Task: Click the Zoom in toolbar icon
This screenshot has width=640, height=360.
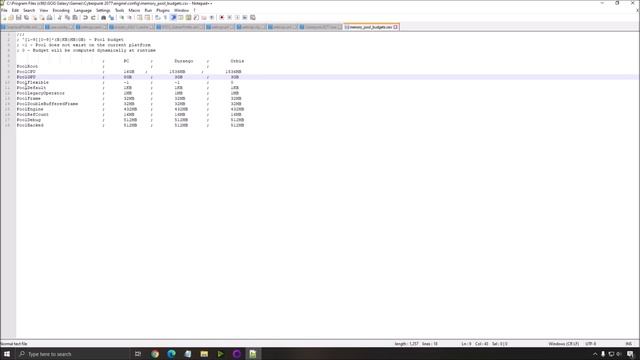Action: (x=122, y=18)
